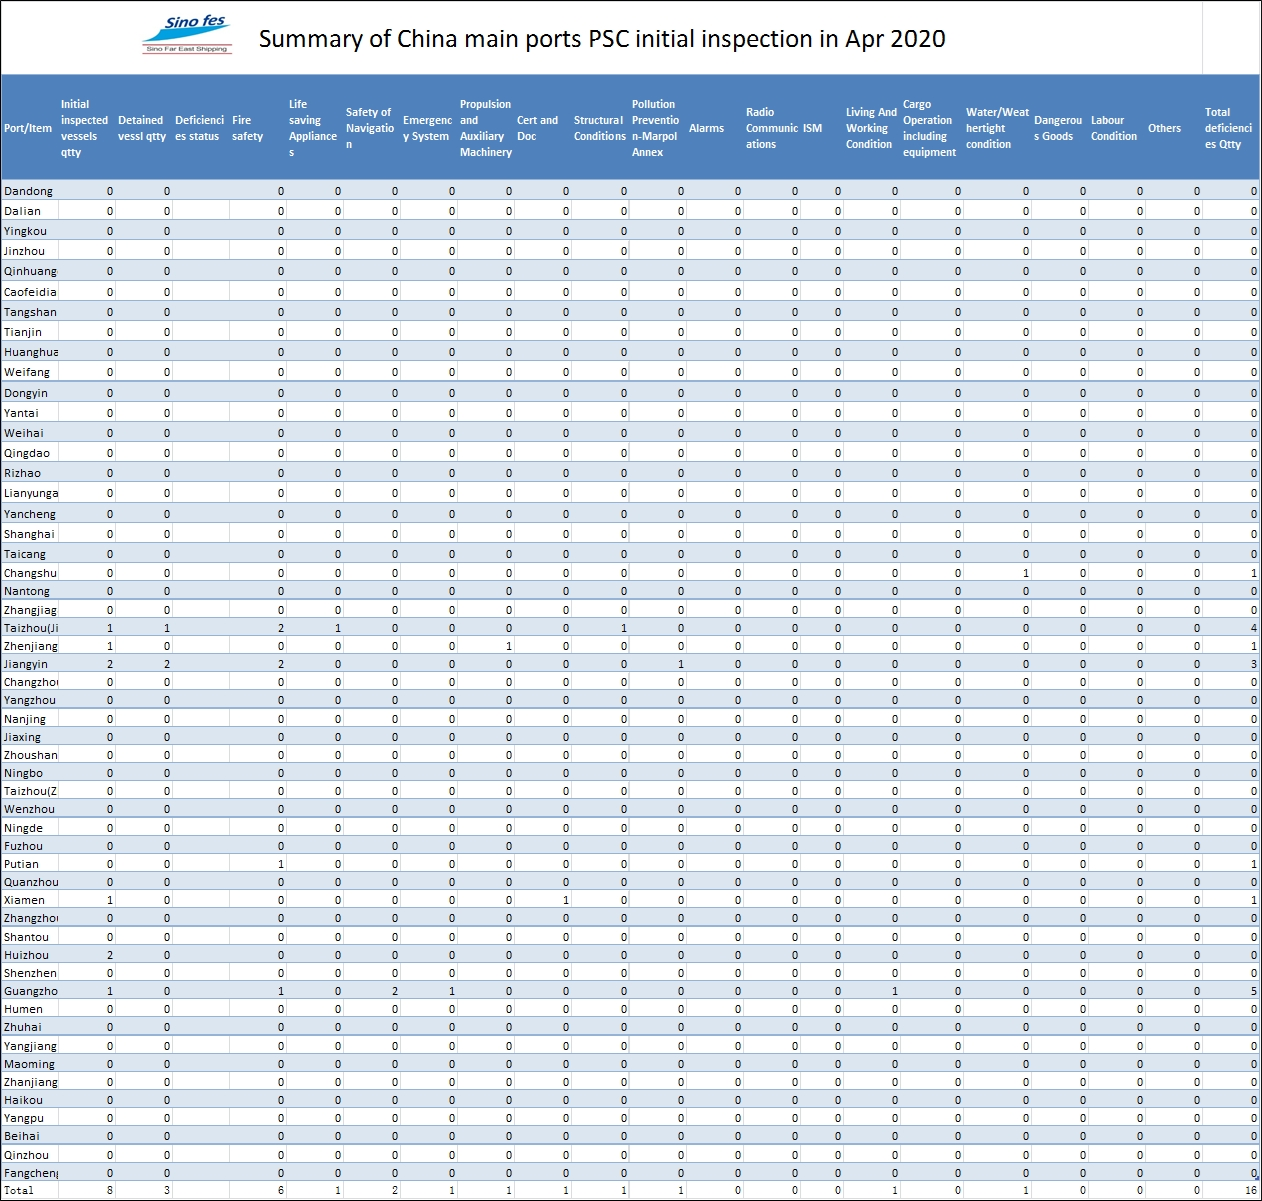Click the Sino fes logo

tap(188, 35)
